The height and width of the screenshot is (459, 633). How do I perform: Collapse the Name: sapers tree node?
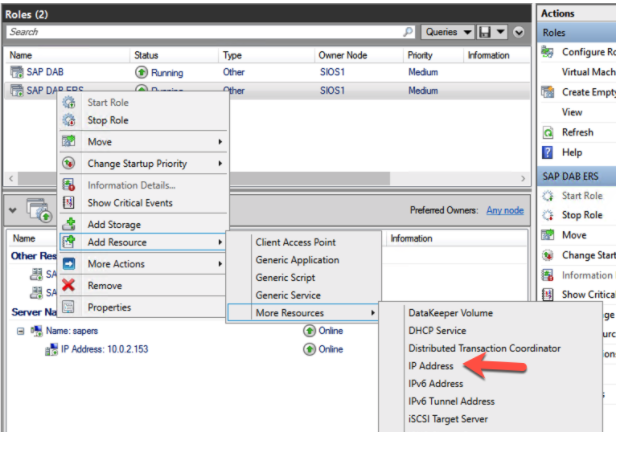pos(21,331)
